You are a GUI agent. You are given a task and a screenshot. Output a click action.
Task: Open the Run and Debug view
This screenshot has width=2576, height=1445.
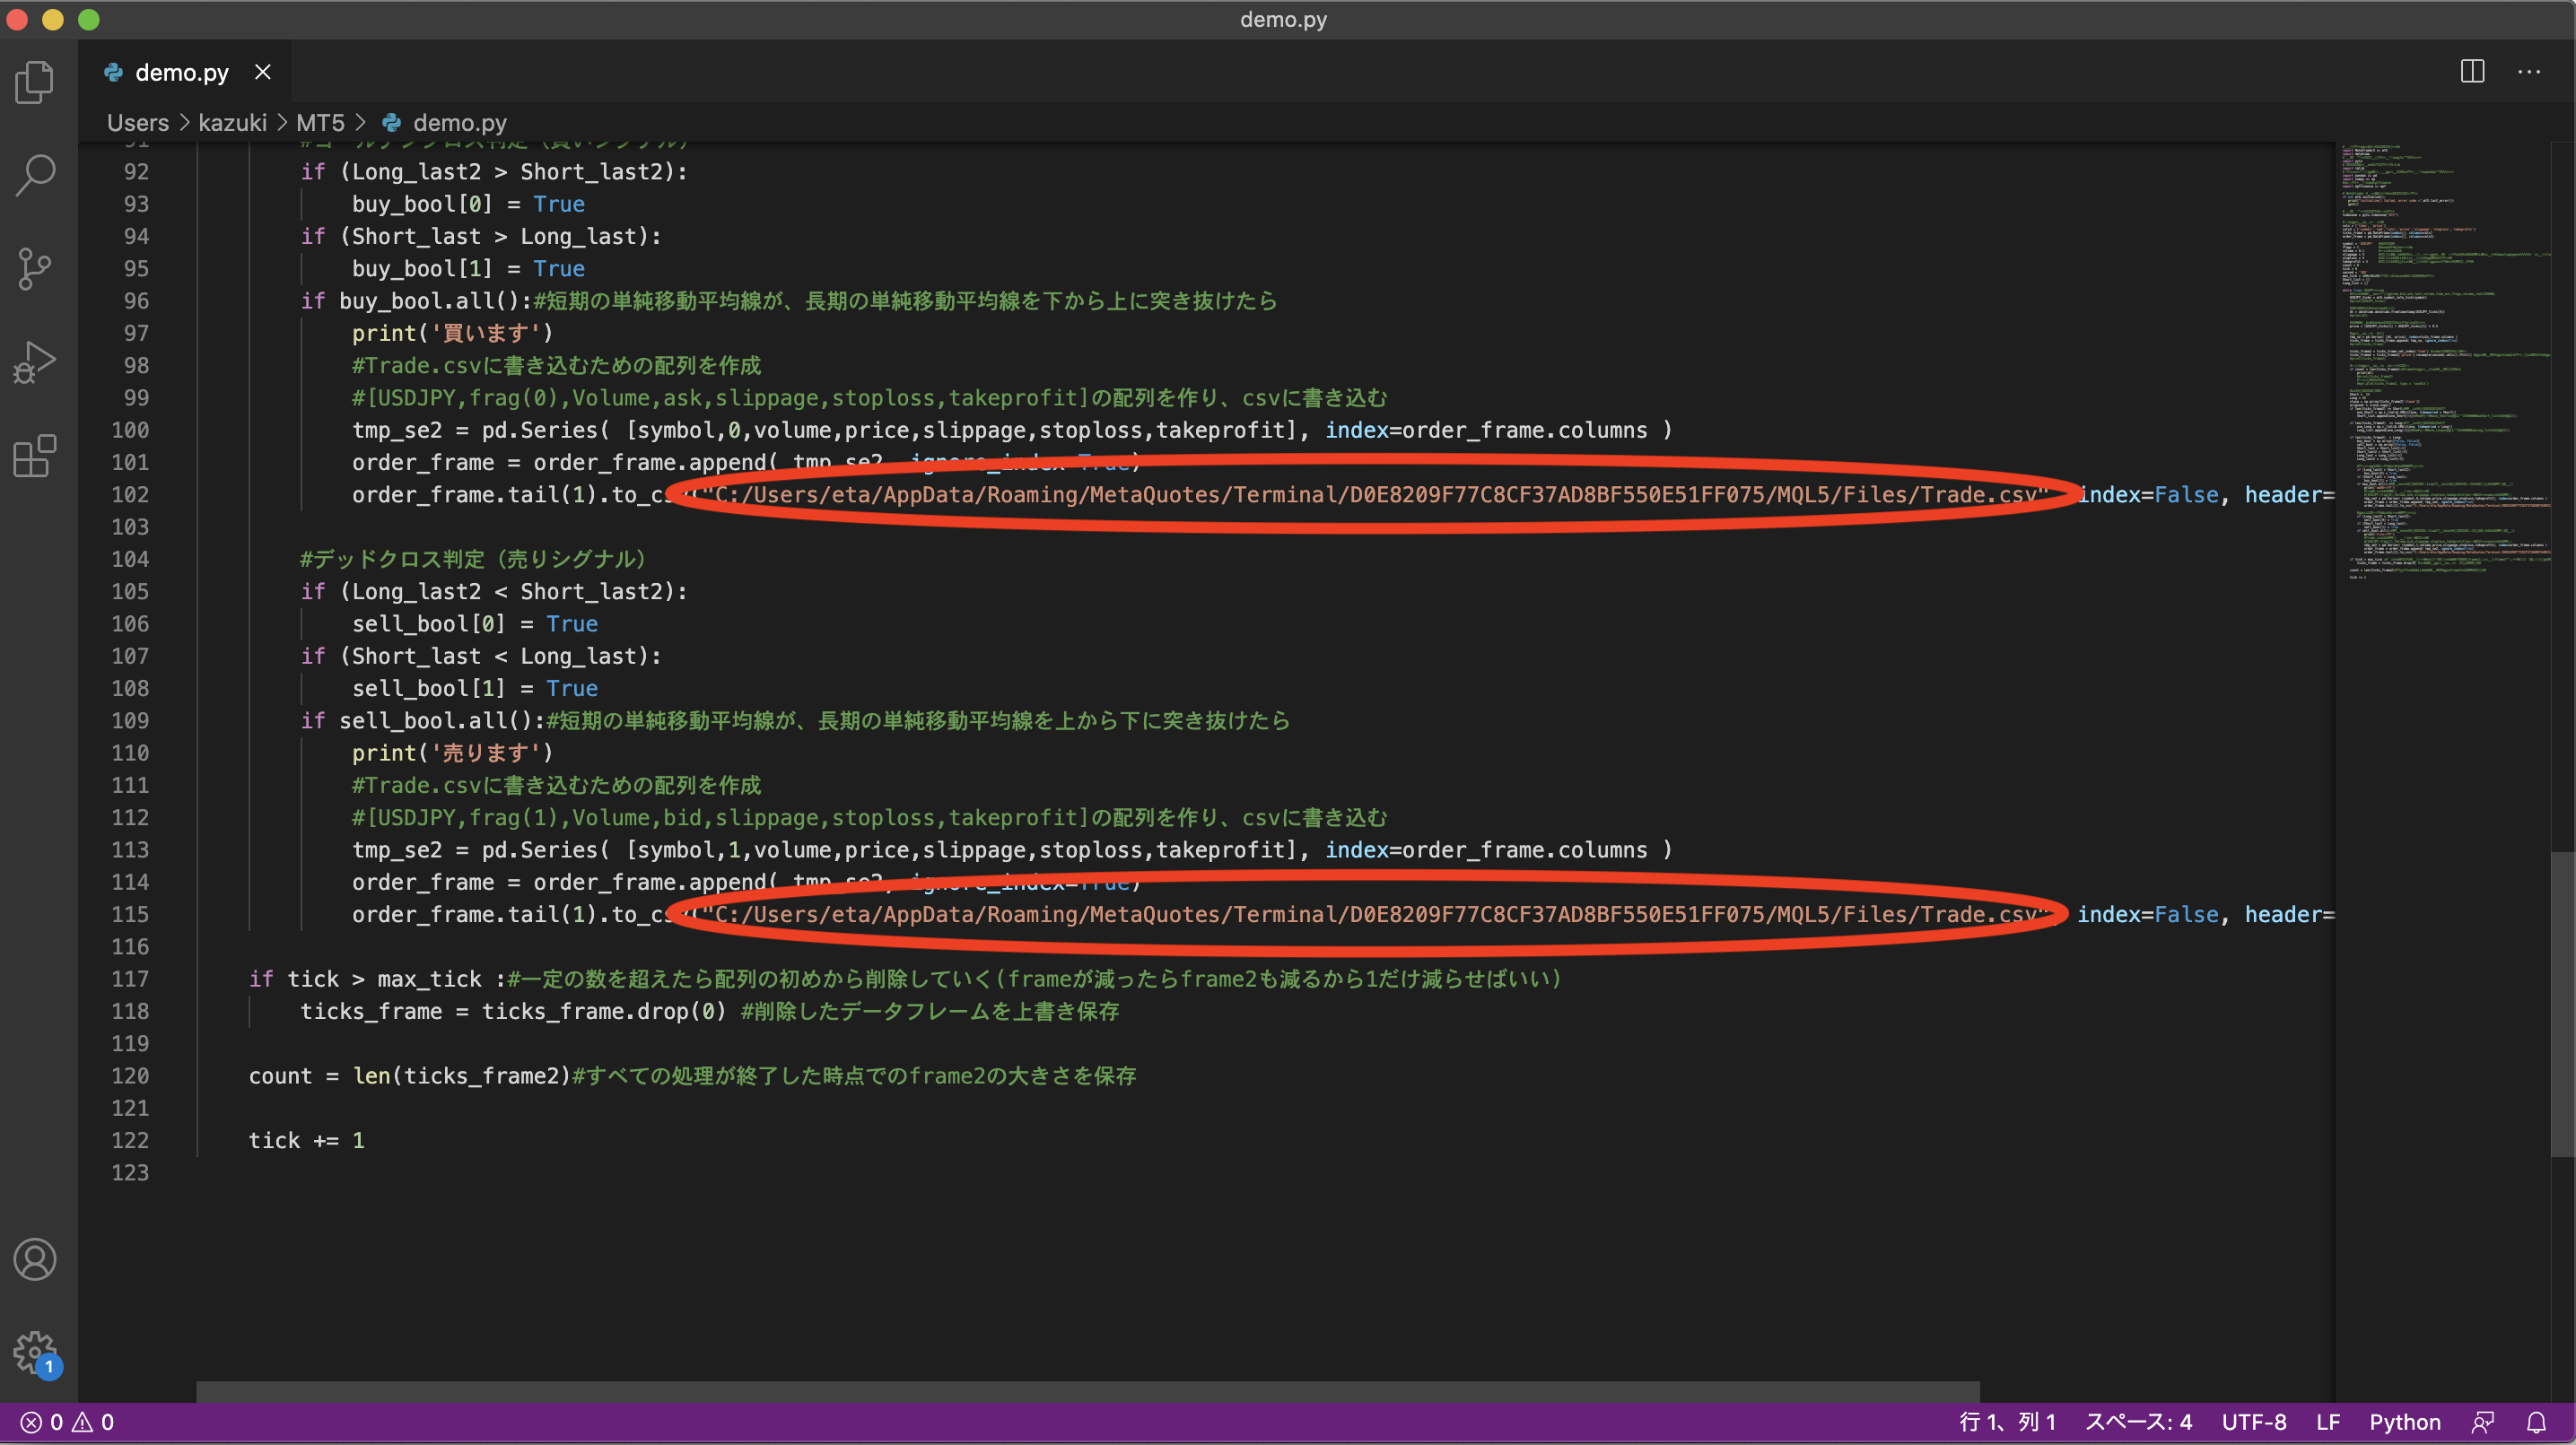click(x=35, y=362)
